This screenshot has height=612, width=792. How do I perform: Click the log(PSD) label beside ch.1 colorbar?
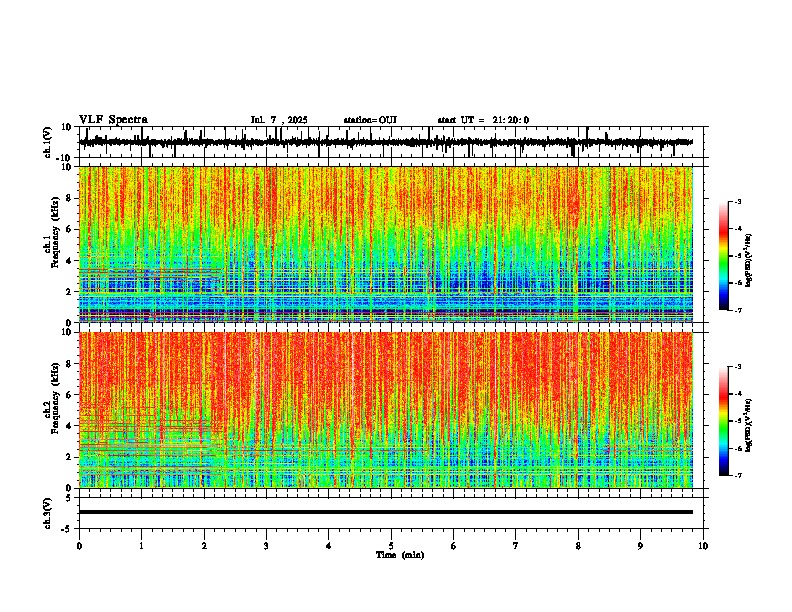pos(748,261)
